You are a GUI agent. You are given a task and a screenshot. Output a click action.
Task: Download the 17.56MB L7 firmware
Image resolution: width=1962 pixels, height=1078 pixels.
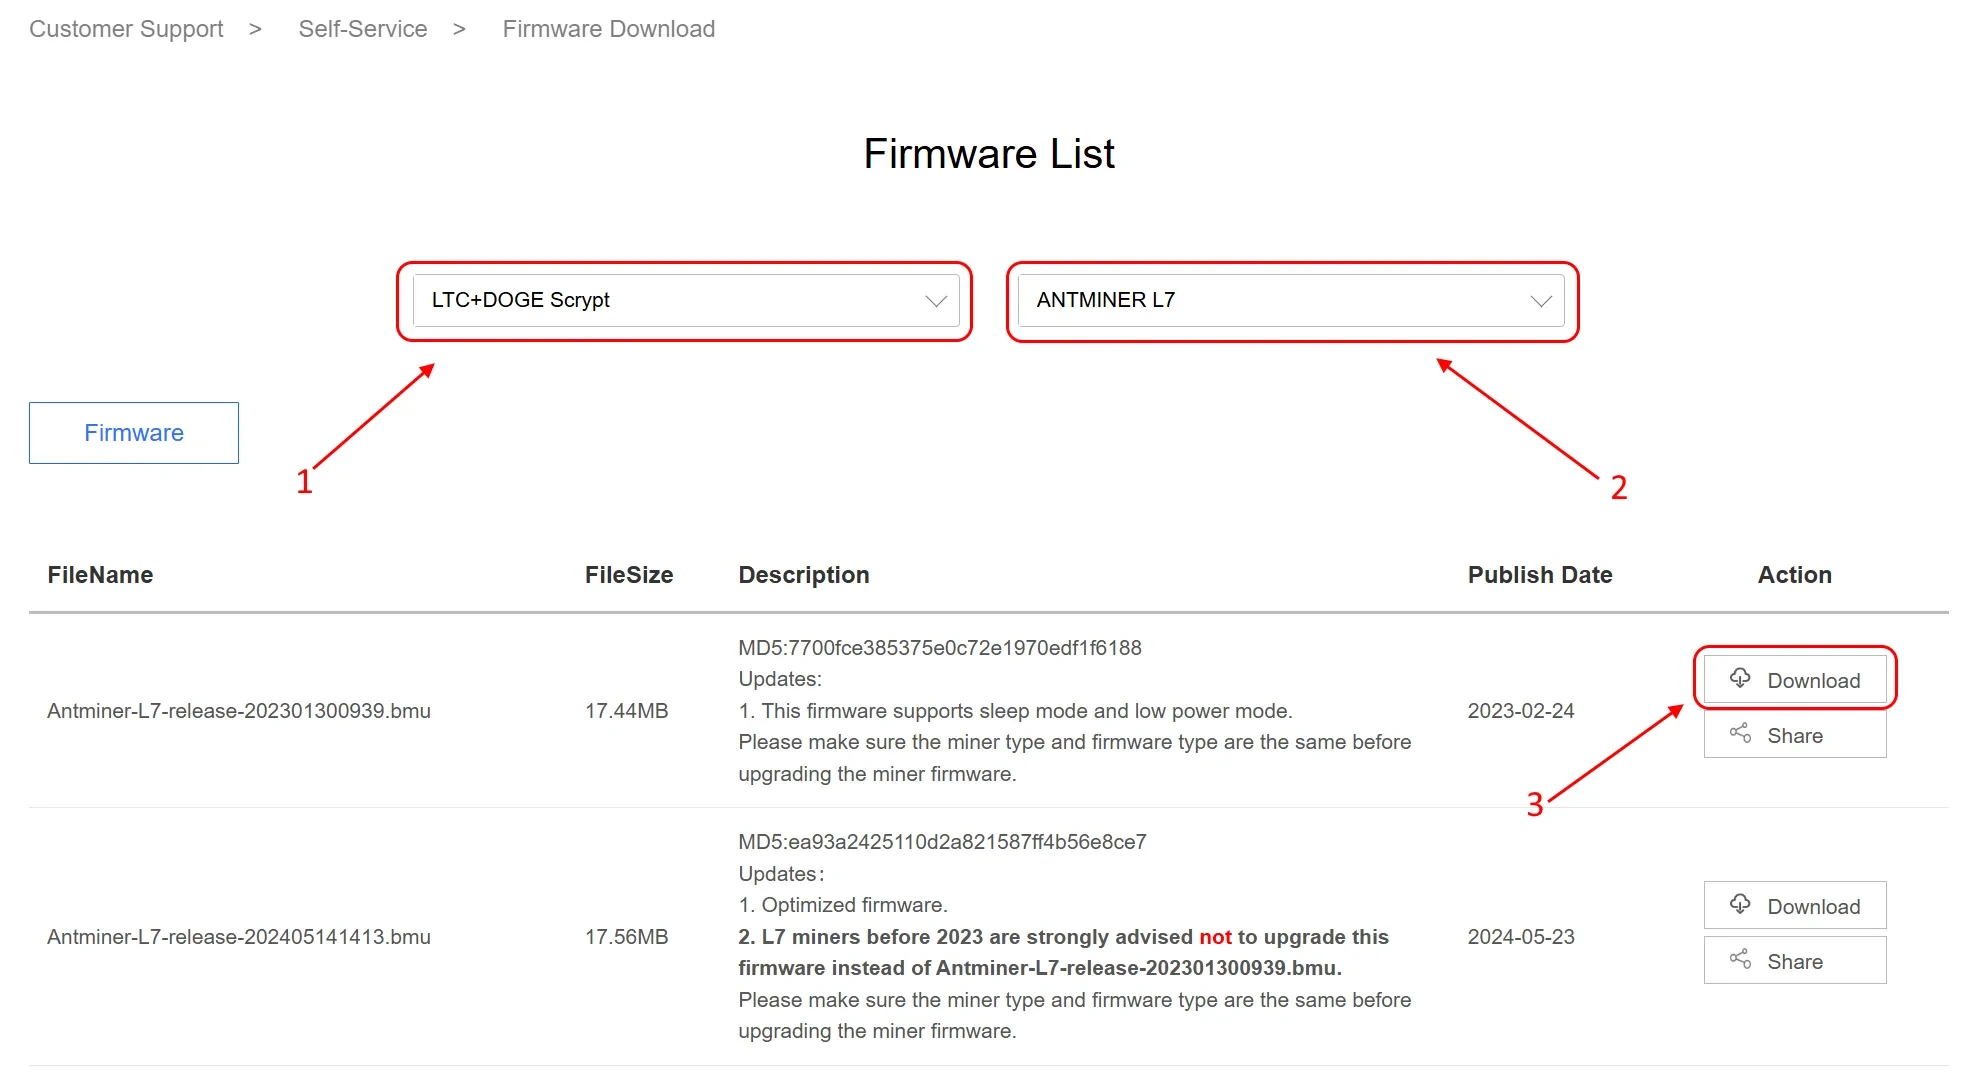[x=1796, y=906]
